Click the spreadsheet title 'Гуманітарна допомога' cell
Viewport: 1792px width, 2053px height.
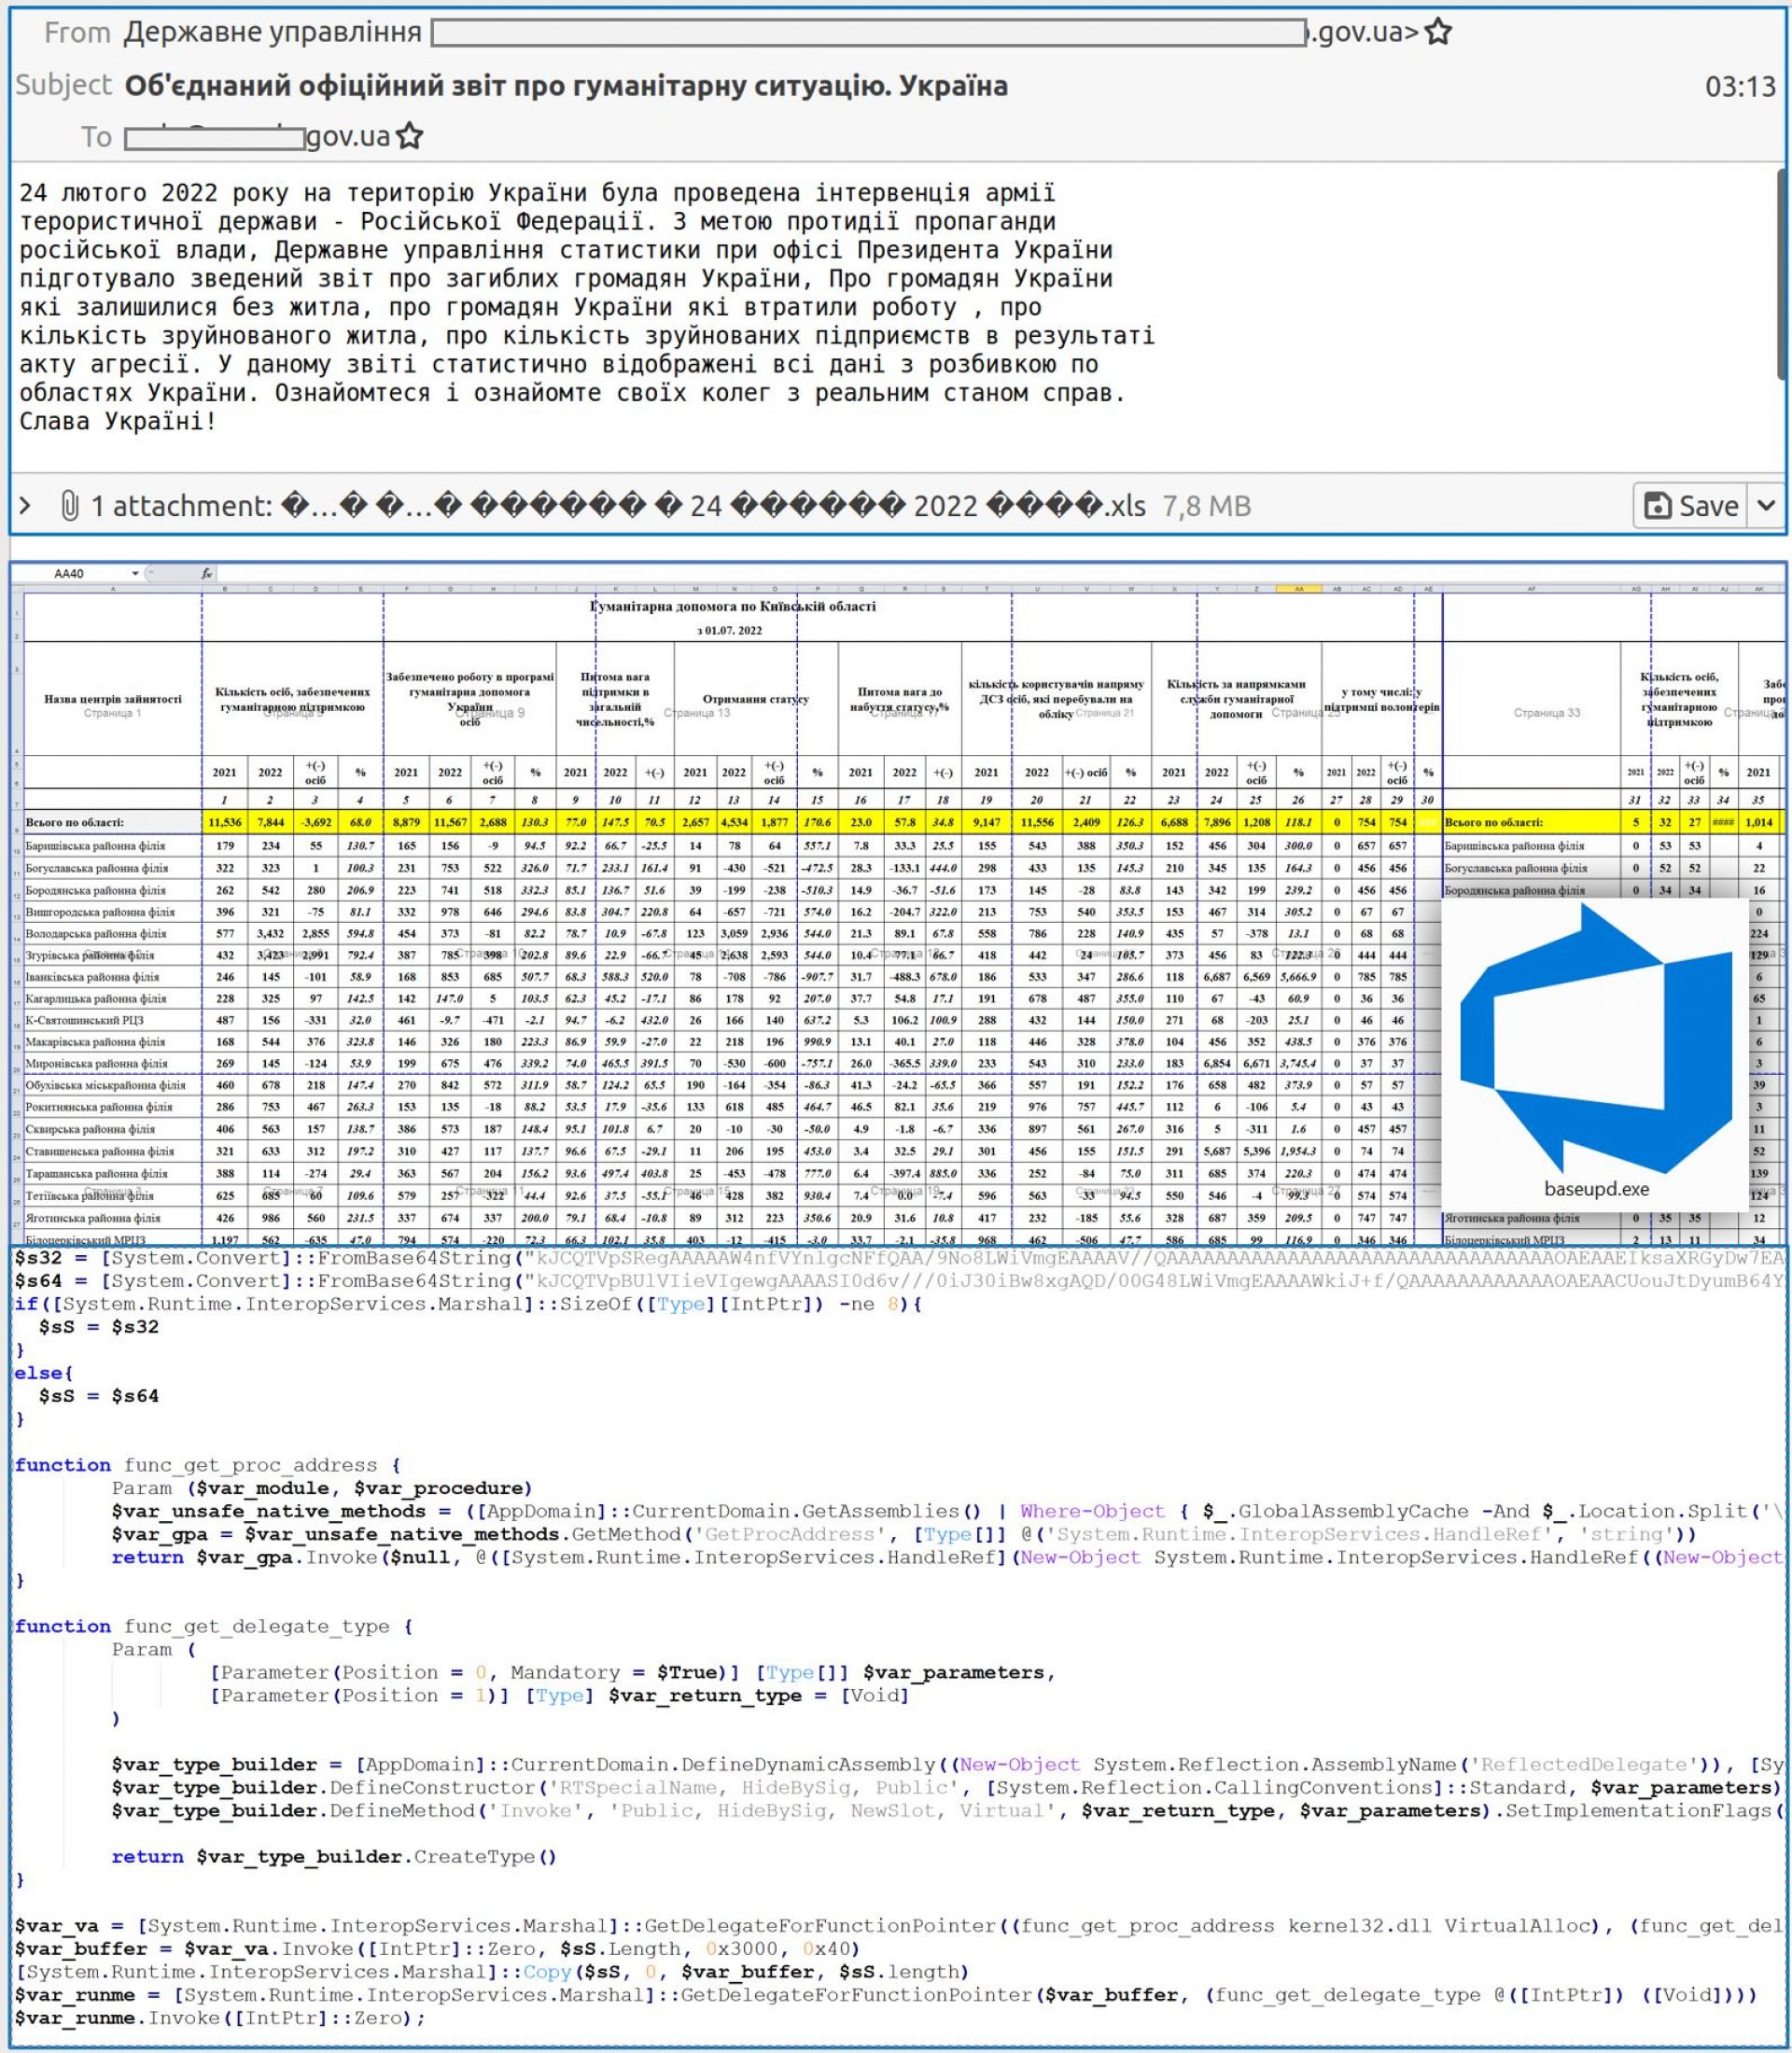732,606
